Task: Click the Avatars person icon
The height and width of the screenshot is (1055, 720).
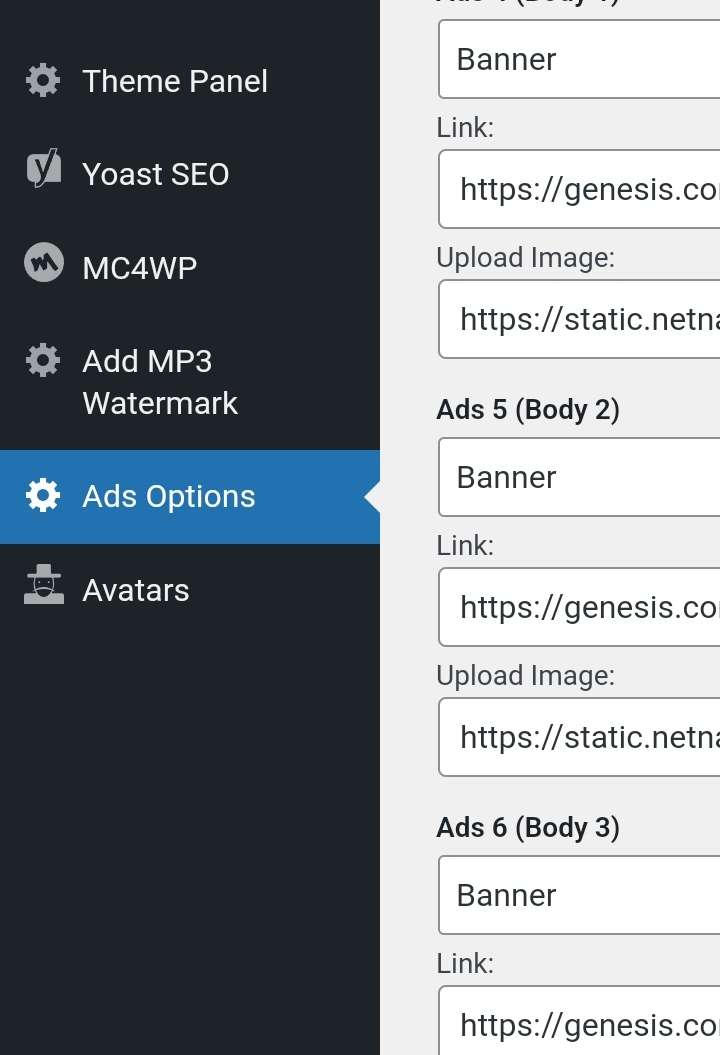Action: tap(44, 584)
